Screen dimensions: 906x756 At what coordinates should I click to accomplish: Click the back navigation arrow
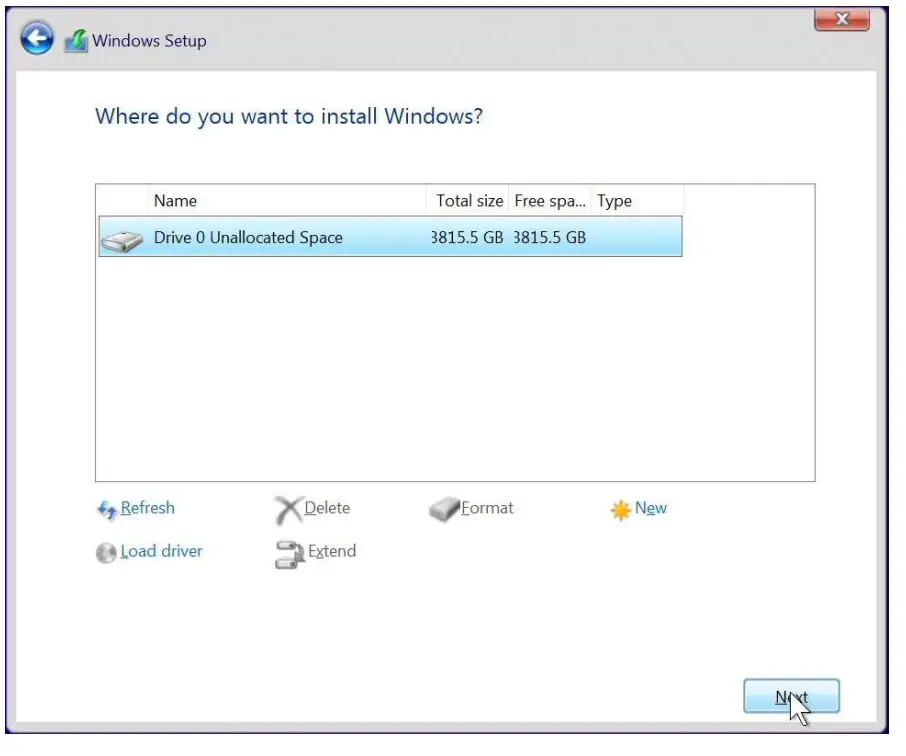click(x=36, y=37)
